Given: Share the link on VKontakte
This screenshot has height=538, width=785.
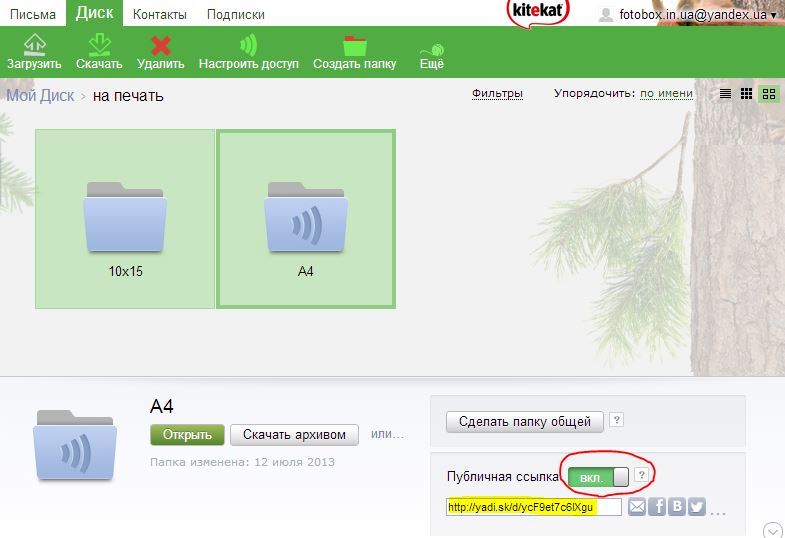Looking at the screenshot, I should [677, 507].
